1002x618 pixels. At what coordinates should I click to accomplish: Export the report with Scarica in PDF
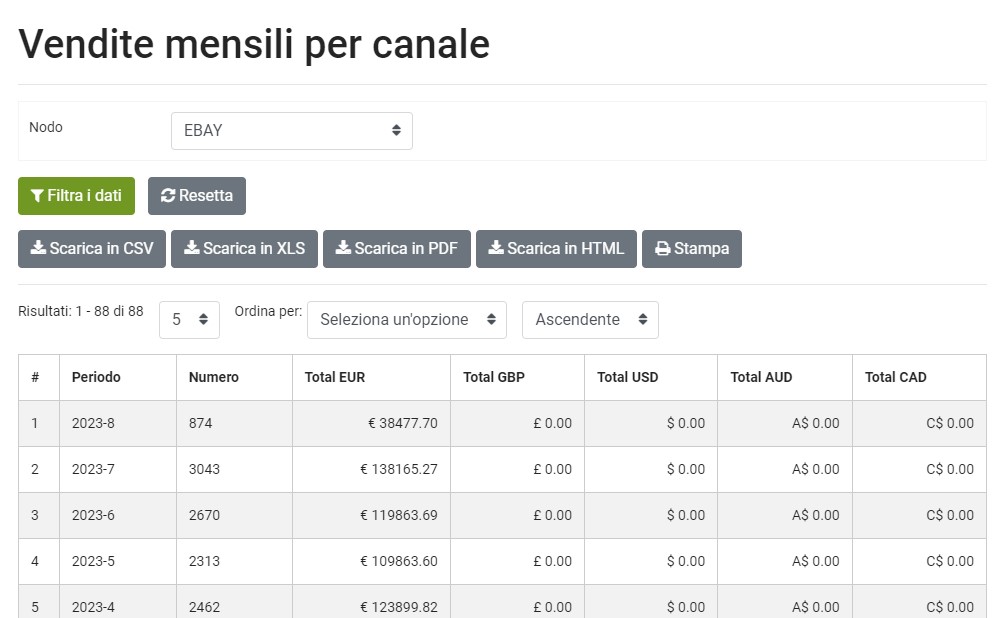[396, 248]
